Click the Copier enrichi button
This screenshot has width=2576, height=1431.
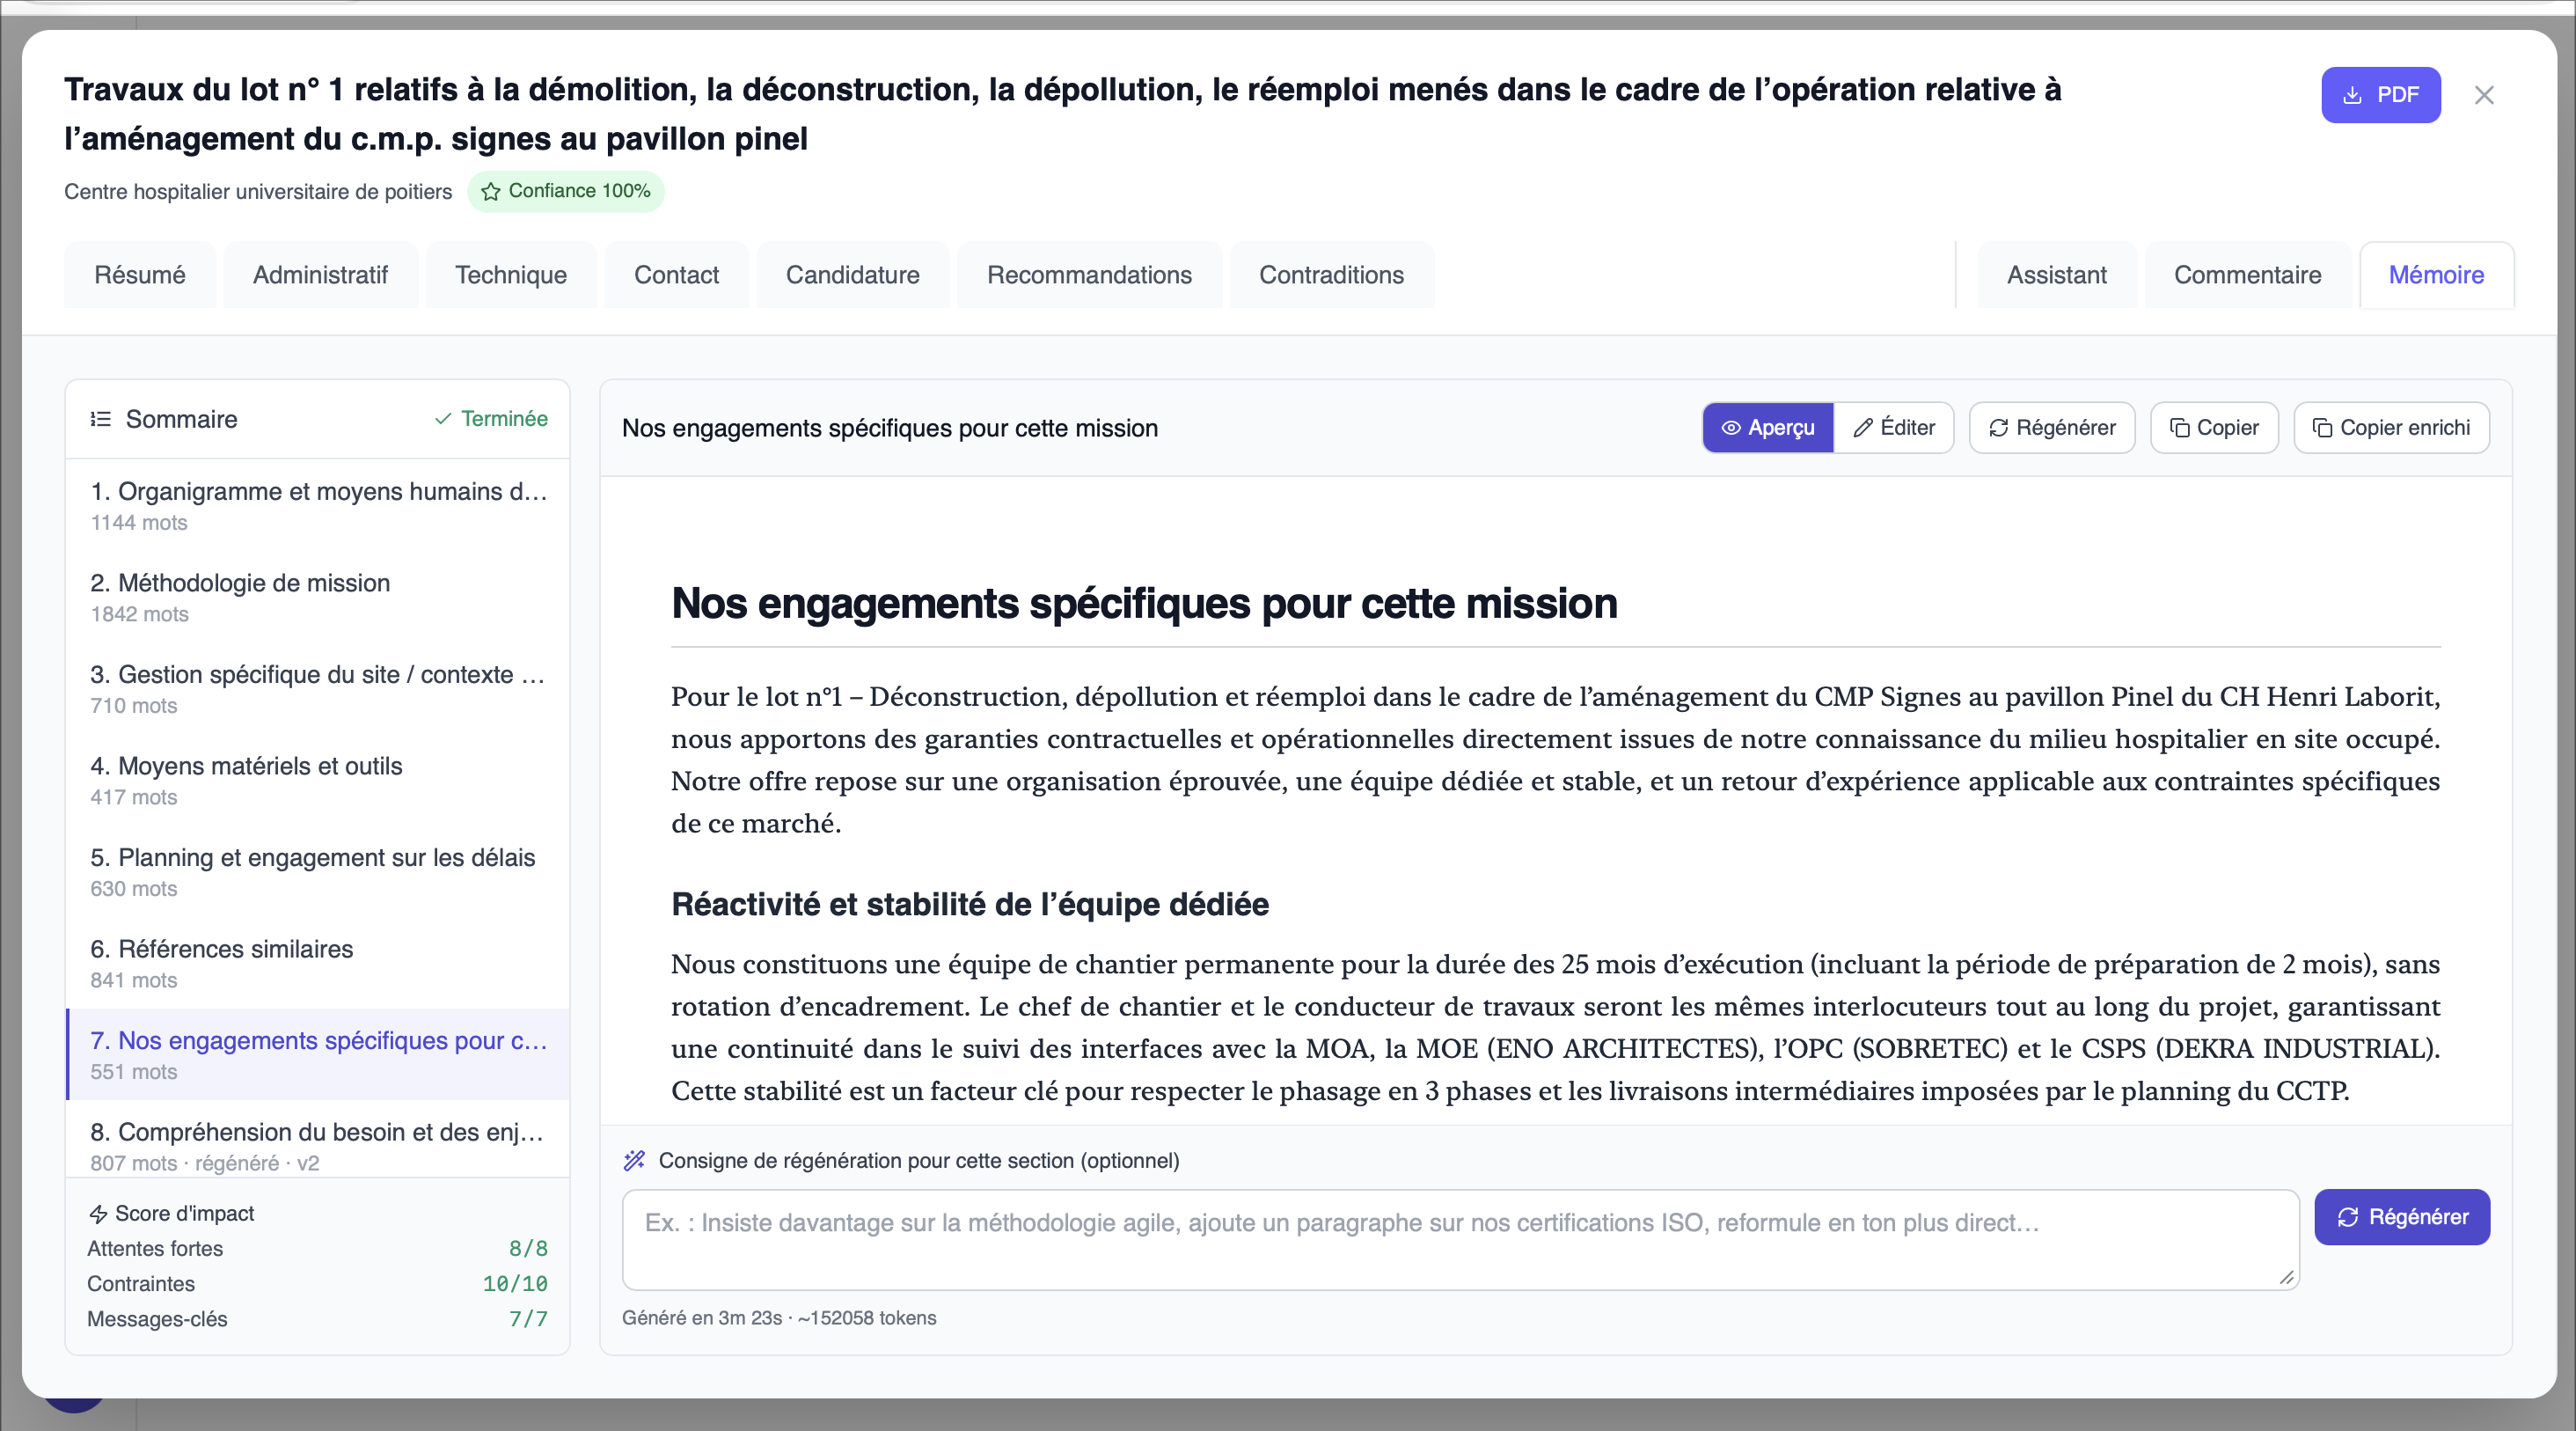tap(2391, 428)
